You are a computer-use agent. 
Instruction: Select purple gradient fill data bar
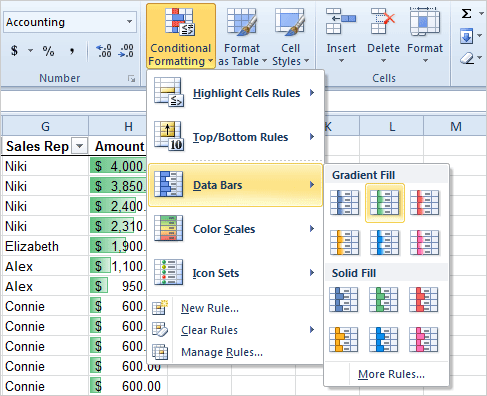pyautogui.click(x=425, y=242)
